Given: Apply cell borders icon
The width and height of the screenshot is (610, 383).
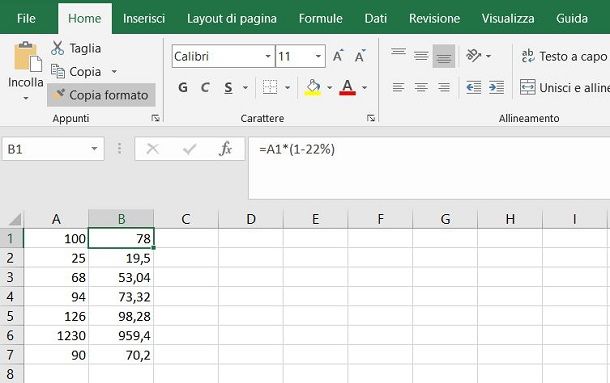Looking at the screenshot, I should pyautogui.click(x=270, y=88).
